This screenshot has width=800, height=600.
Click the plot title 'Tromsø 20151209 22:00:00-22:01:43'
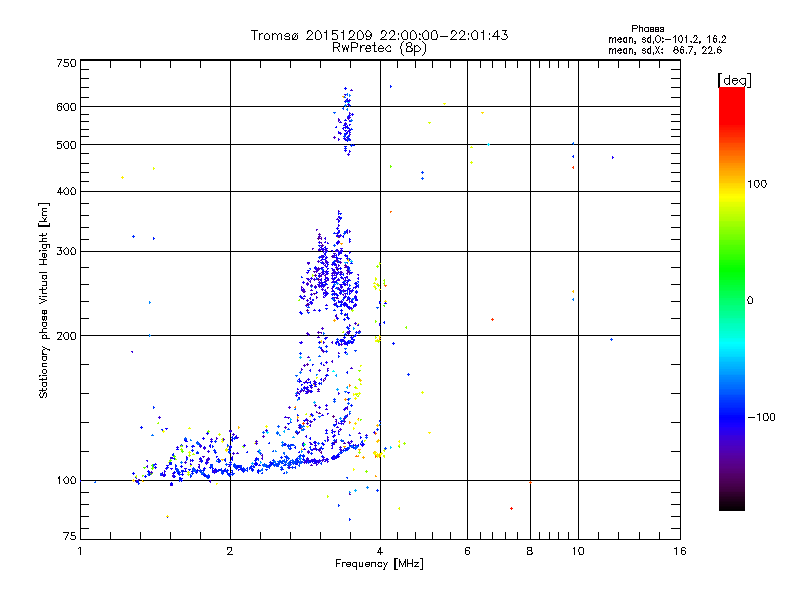coord(379,35)
